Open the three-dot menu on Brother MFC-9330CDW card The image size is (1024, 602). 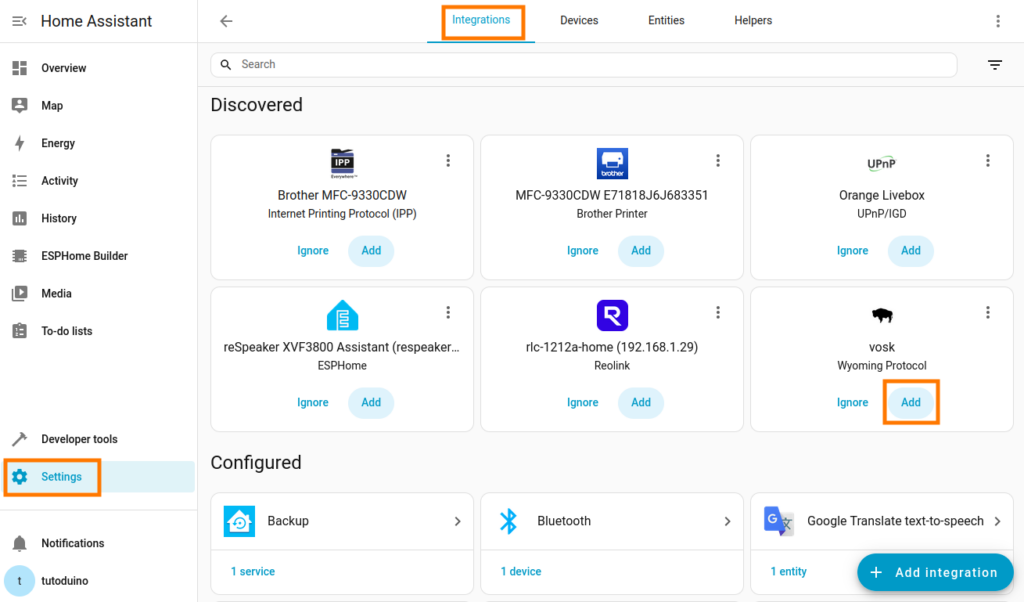click(x=448, y=161)
